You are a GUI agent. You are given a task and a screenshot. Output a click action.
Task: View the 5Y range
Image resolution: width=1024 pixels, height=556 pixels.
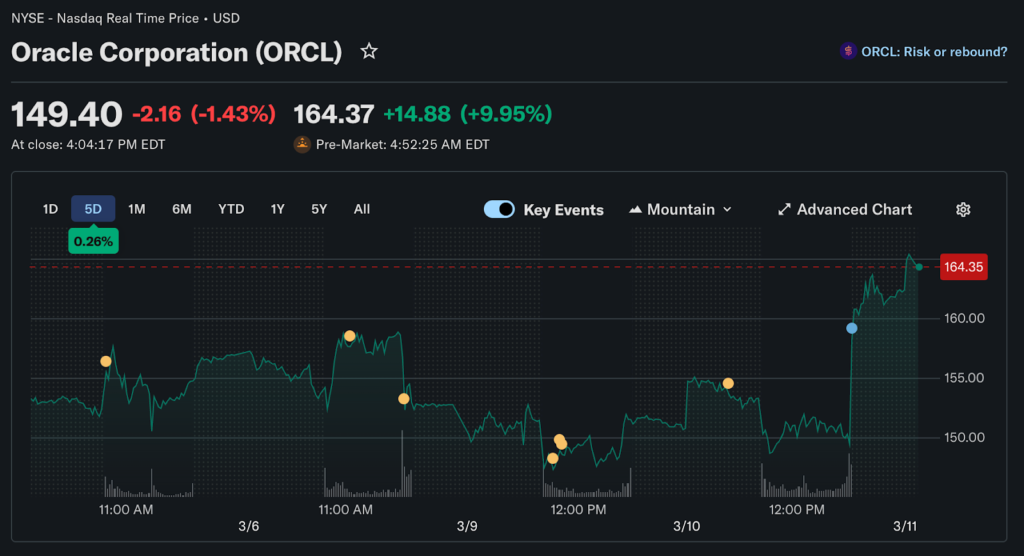[x=319, y=209]
